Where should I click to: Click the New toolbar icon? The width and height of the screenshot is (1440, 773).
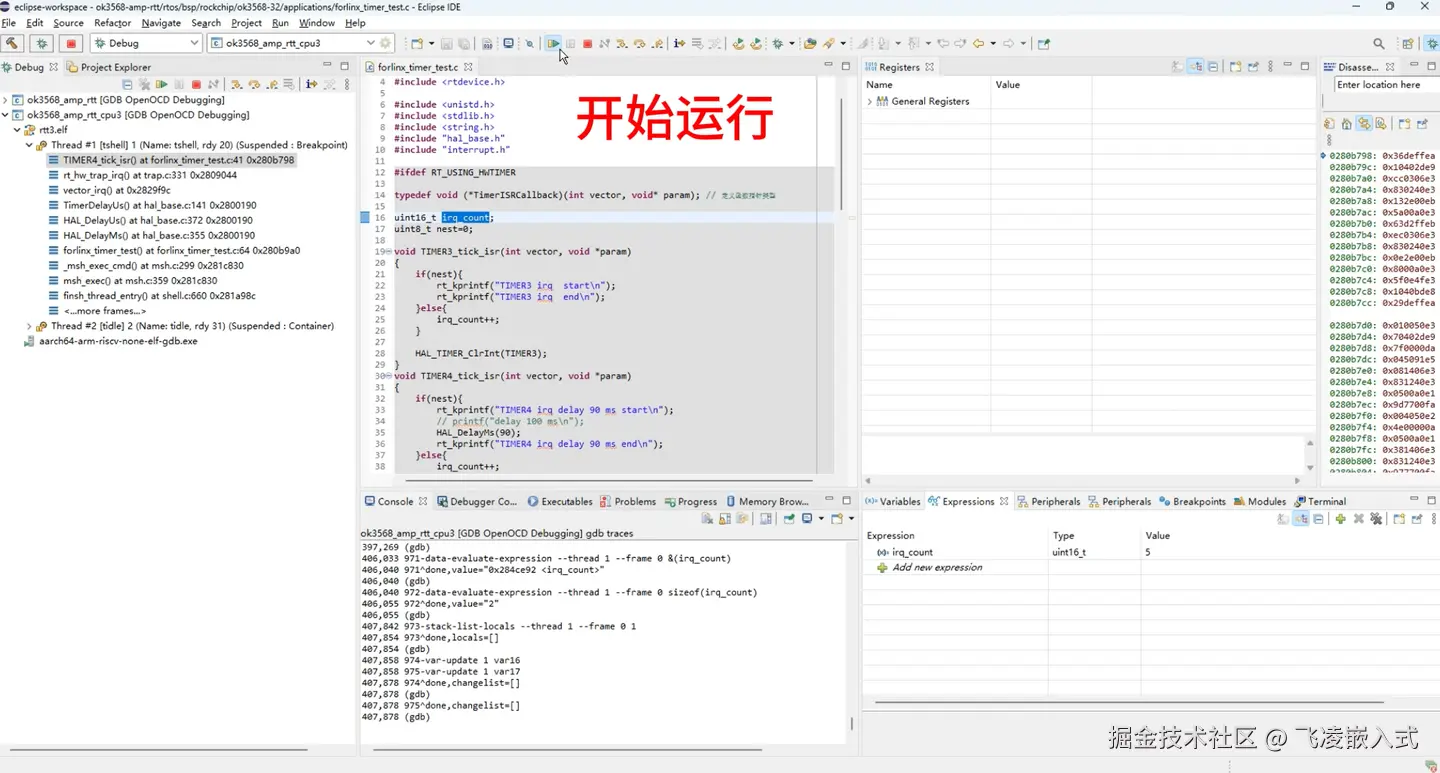click(416, 43)
